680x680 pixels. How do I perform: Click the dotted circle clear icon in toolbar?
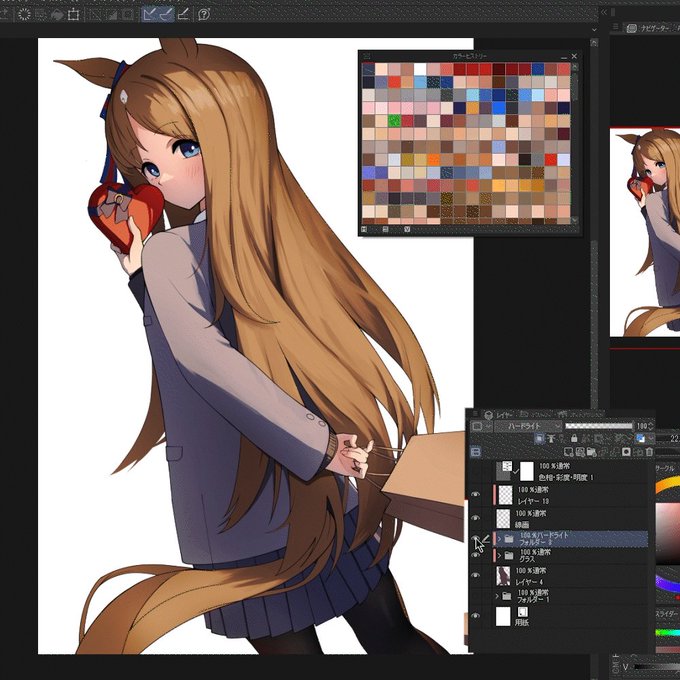(x=24, y=14)
